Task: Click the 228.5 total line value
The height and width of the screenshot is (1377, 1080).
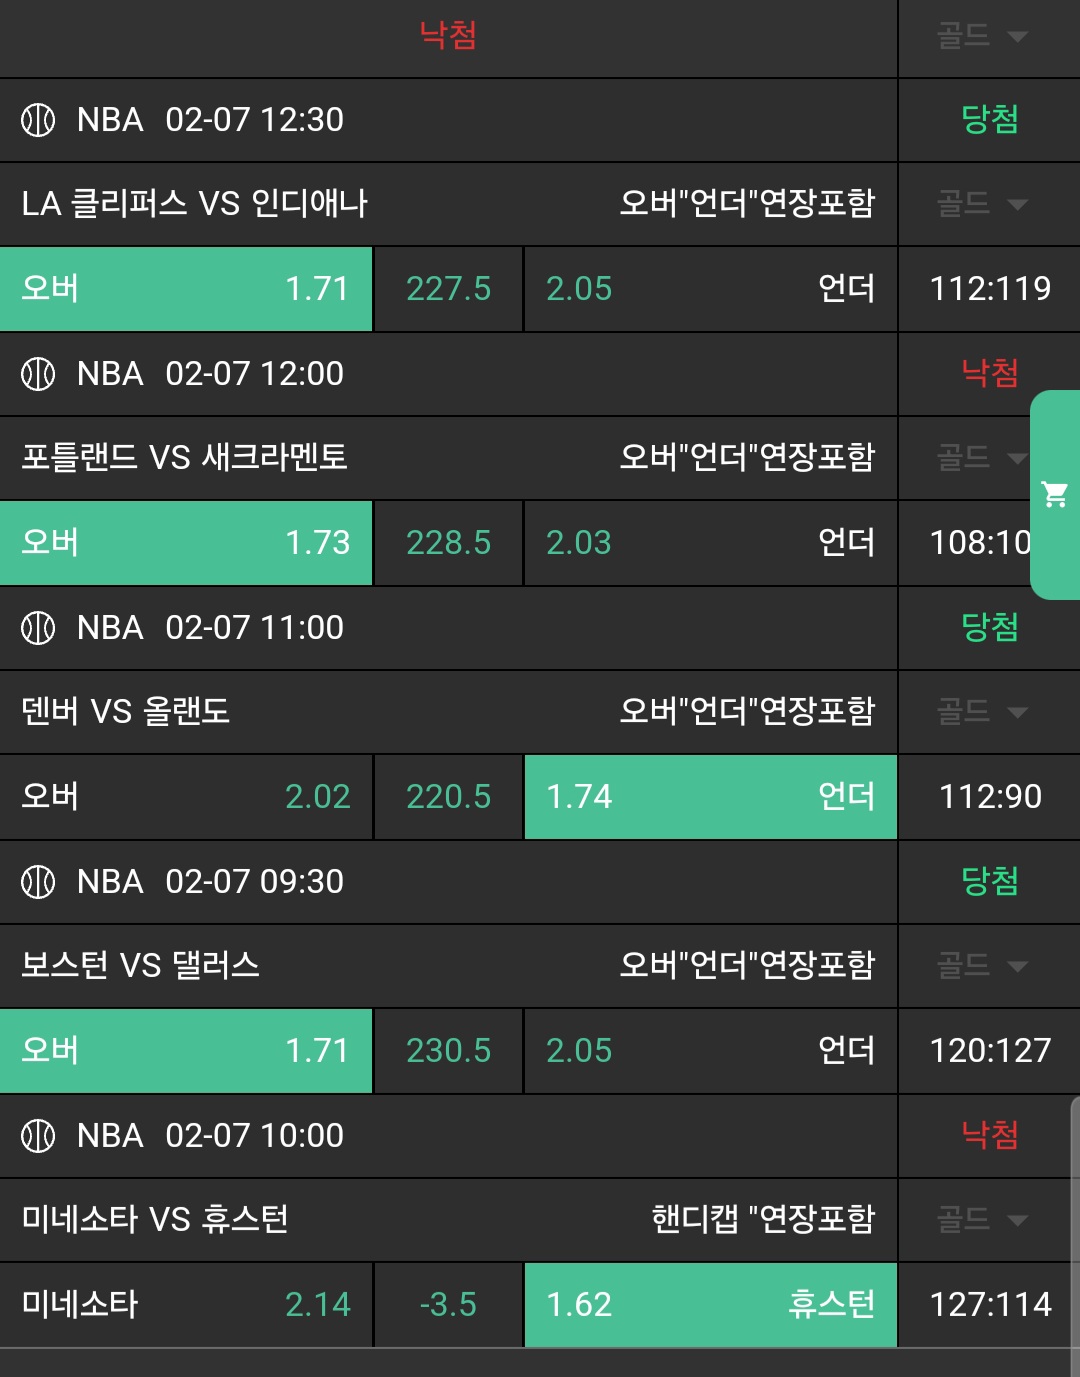Action: [448, 543]
